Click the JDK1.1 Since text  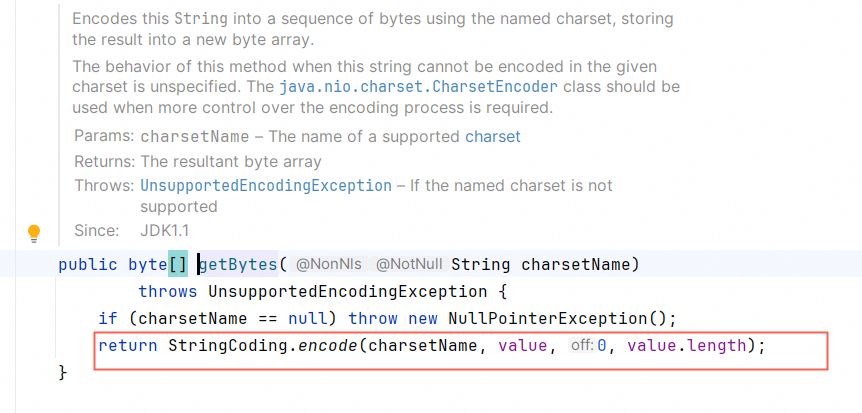click(165, 230)
